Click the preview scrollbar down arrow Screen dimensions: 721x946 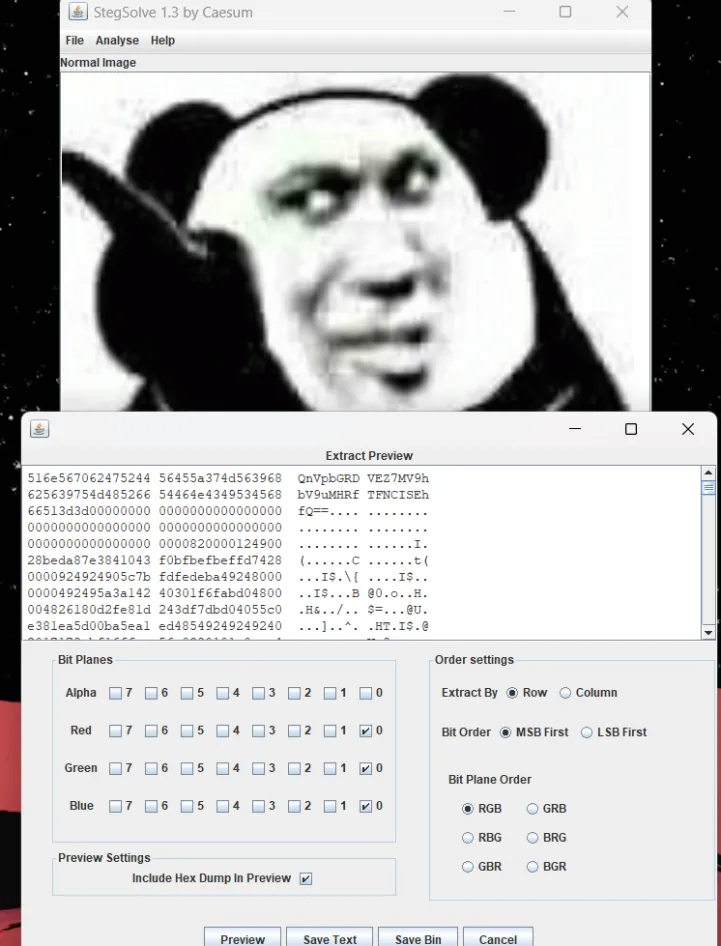(708, 632)
